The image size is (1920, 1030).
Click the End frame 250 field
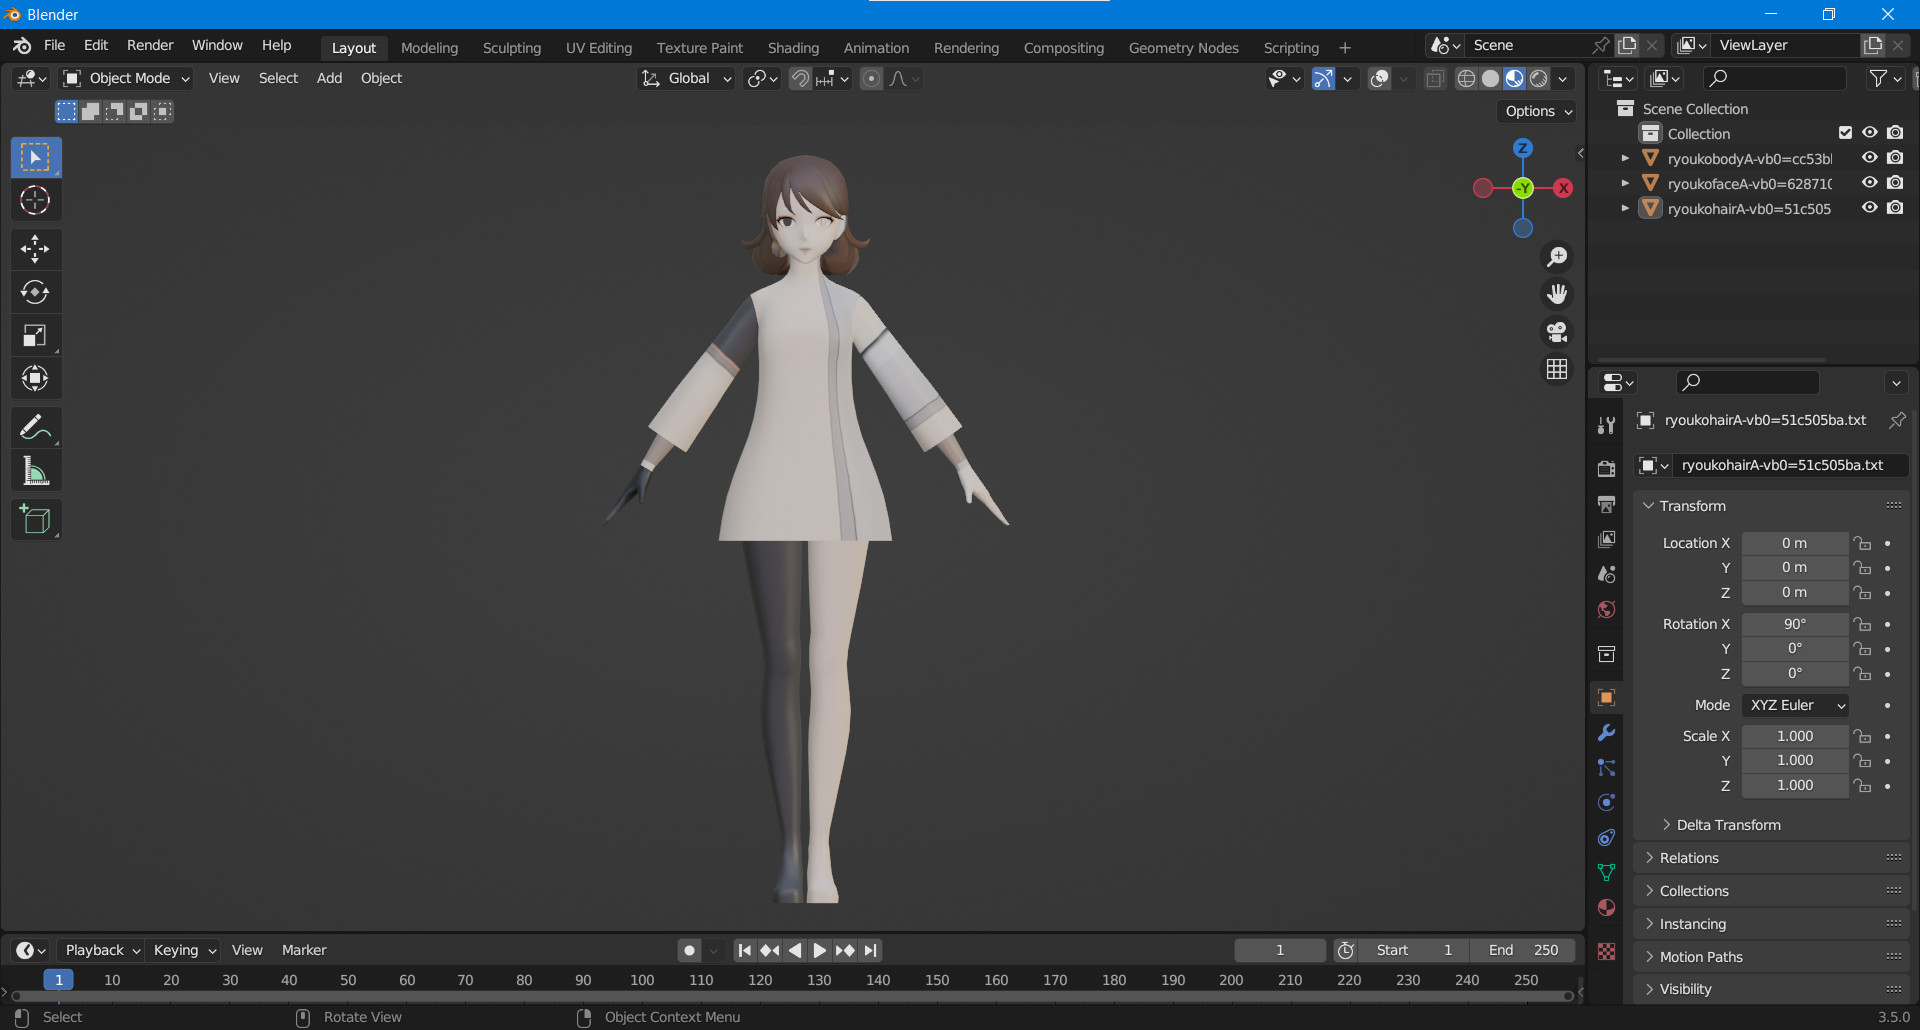(x=1523, y=951)
